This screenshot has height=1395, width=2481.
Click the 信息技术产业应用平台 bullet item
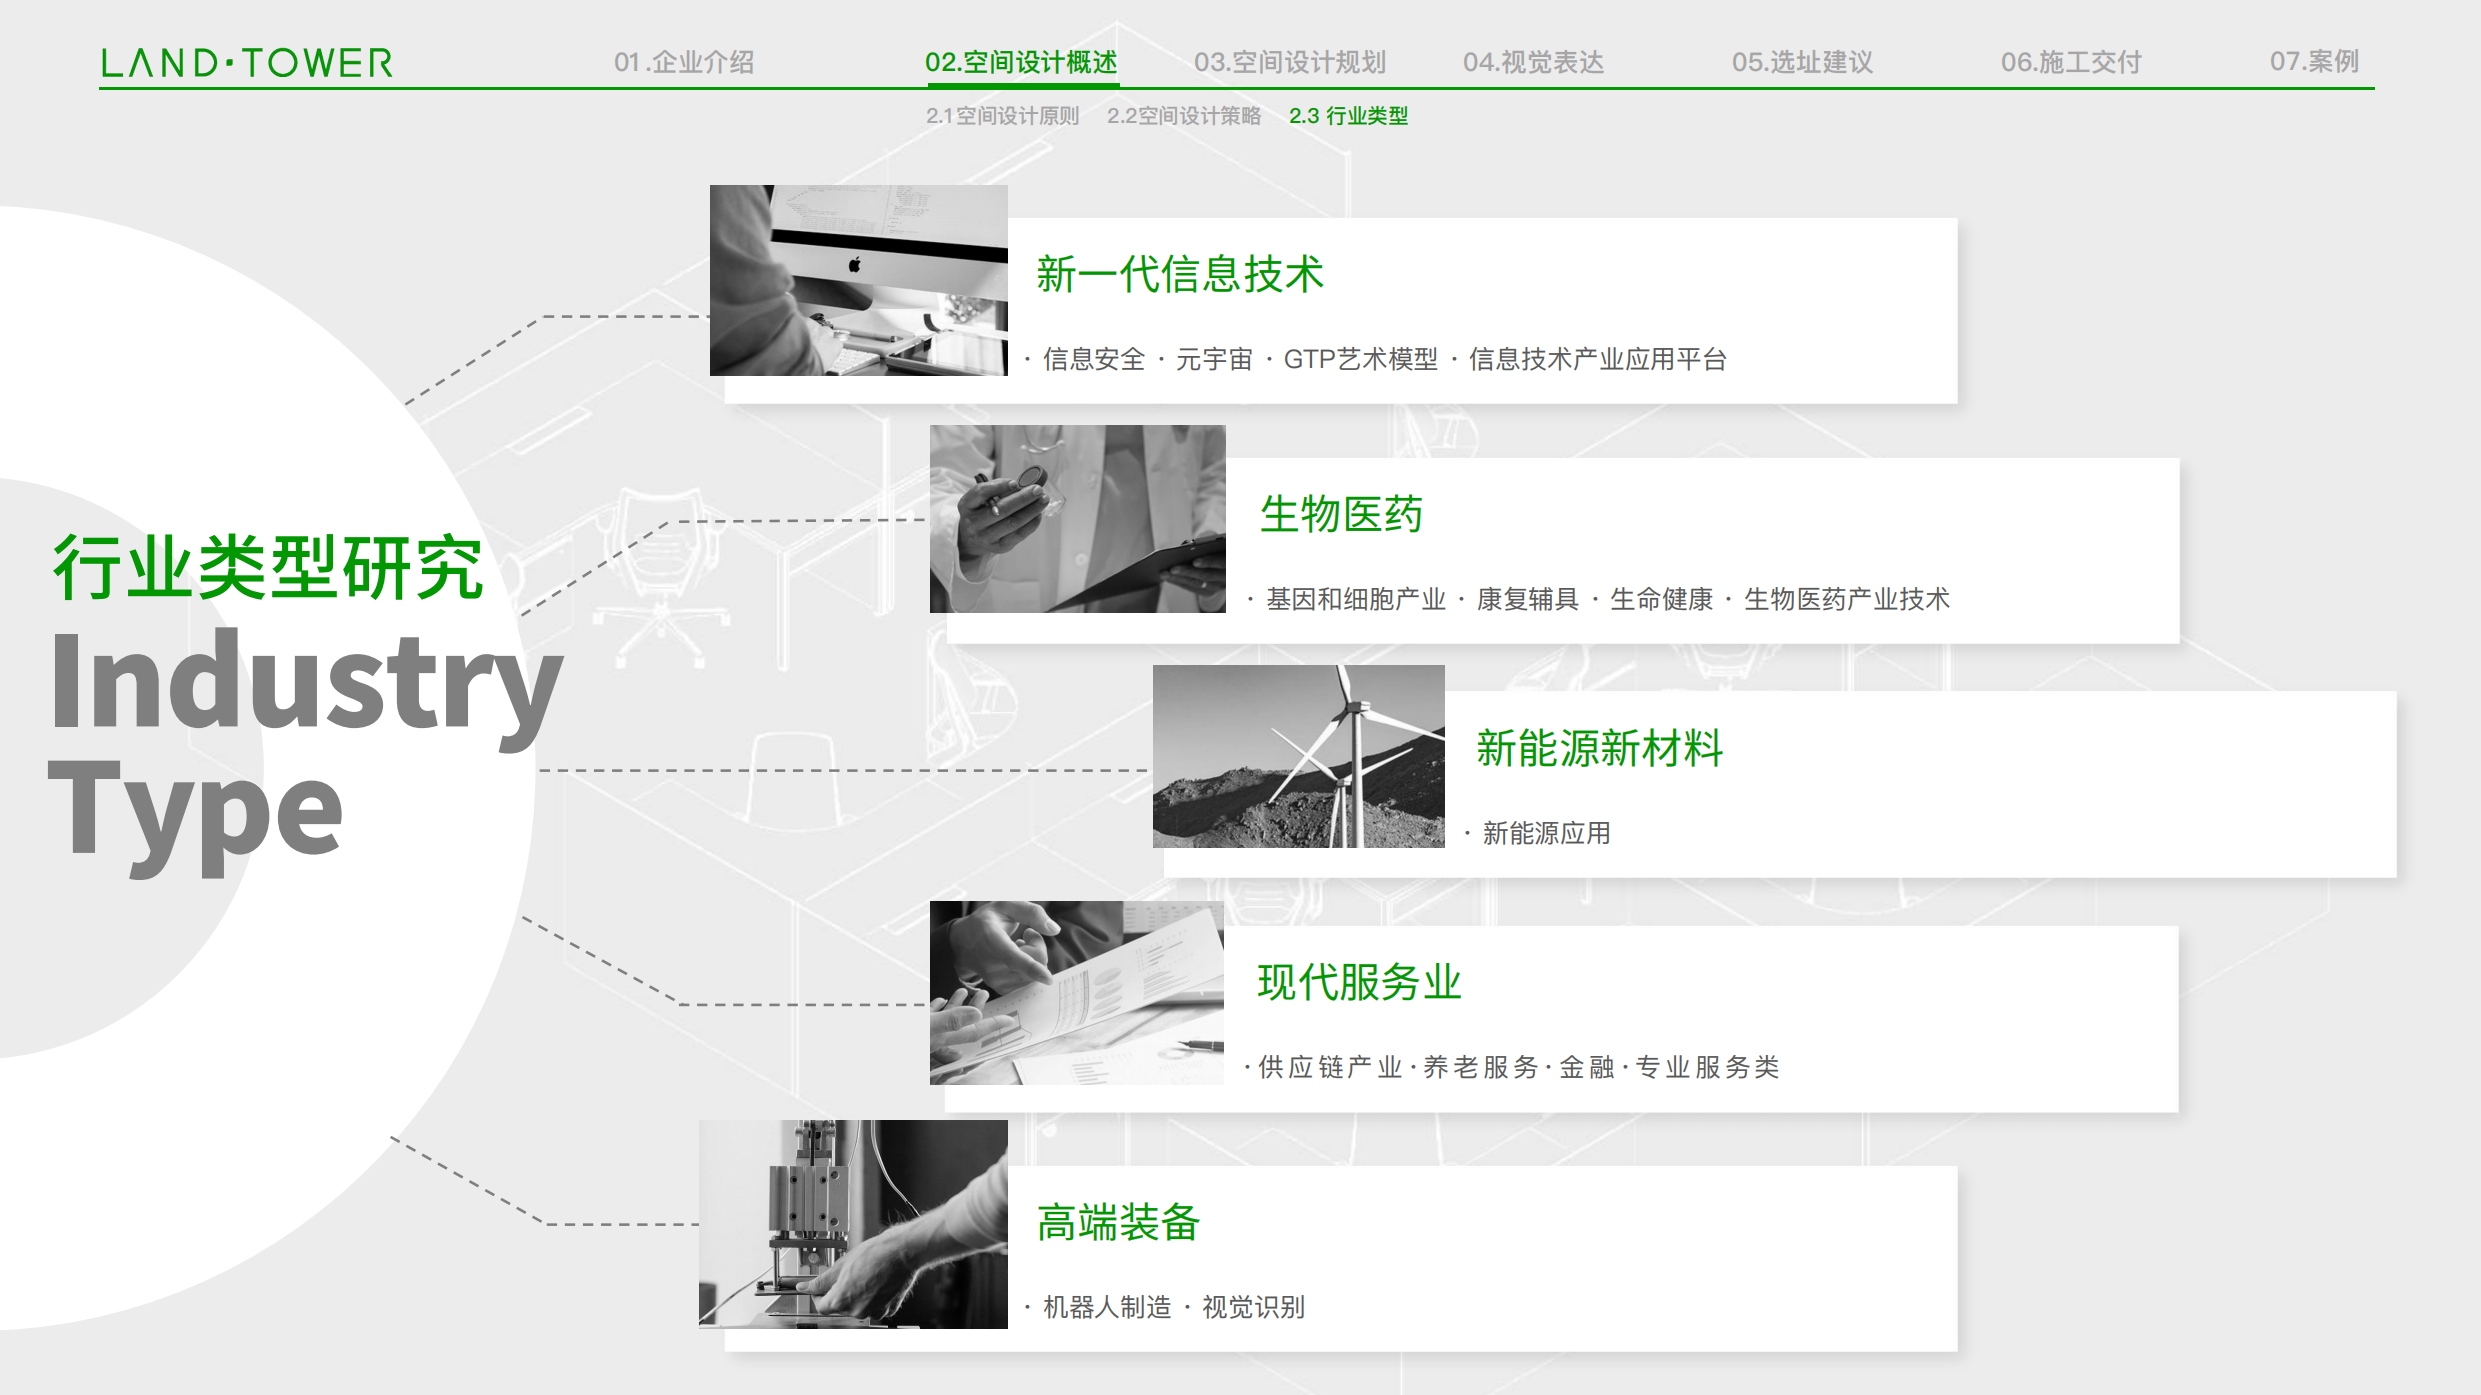coord(1598,359)
